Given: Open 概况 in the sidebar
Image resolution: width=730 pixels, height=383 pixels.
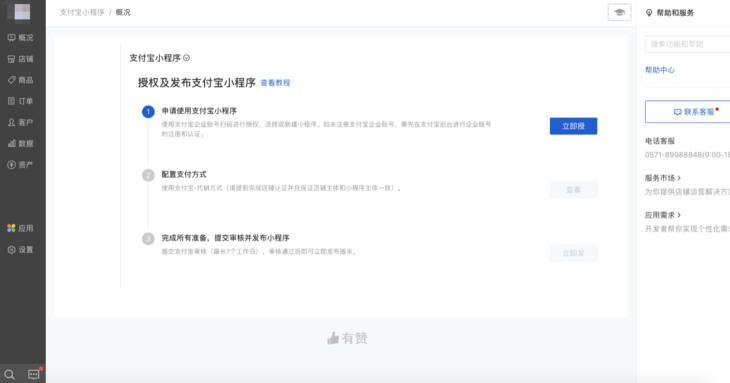Looking at the screenshot, I should 20,38.
